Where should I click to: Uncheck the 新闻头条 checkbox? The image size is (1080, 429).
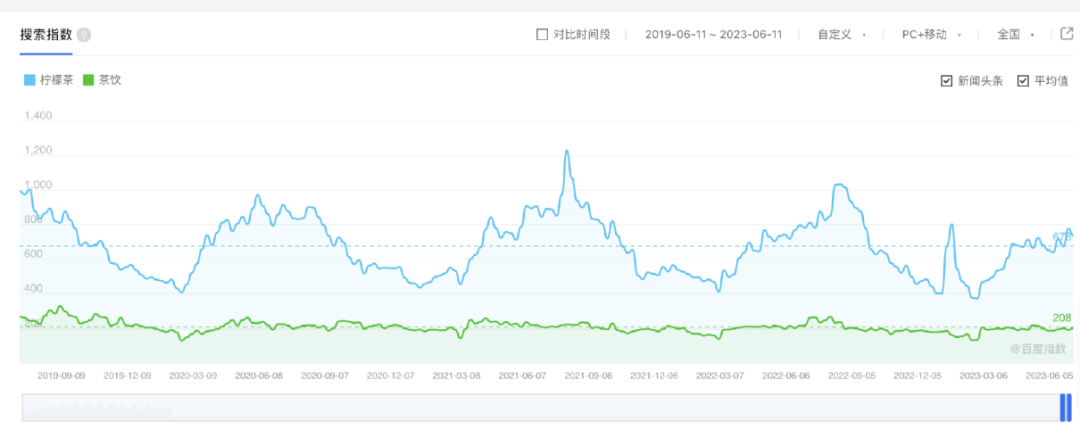tap(946, 81)
